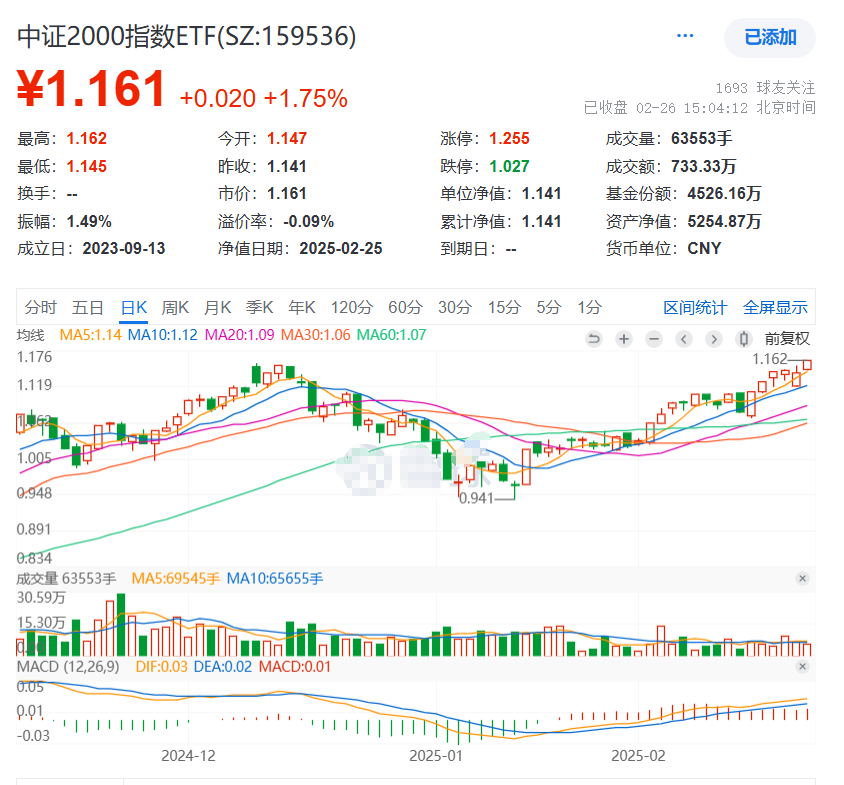844x785 pixels.
Task: Close the 成交量 volume panel with its X icon
Action: (x=801, y=578)
